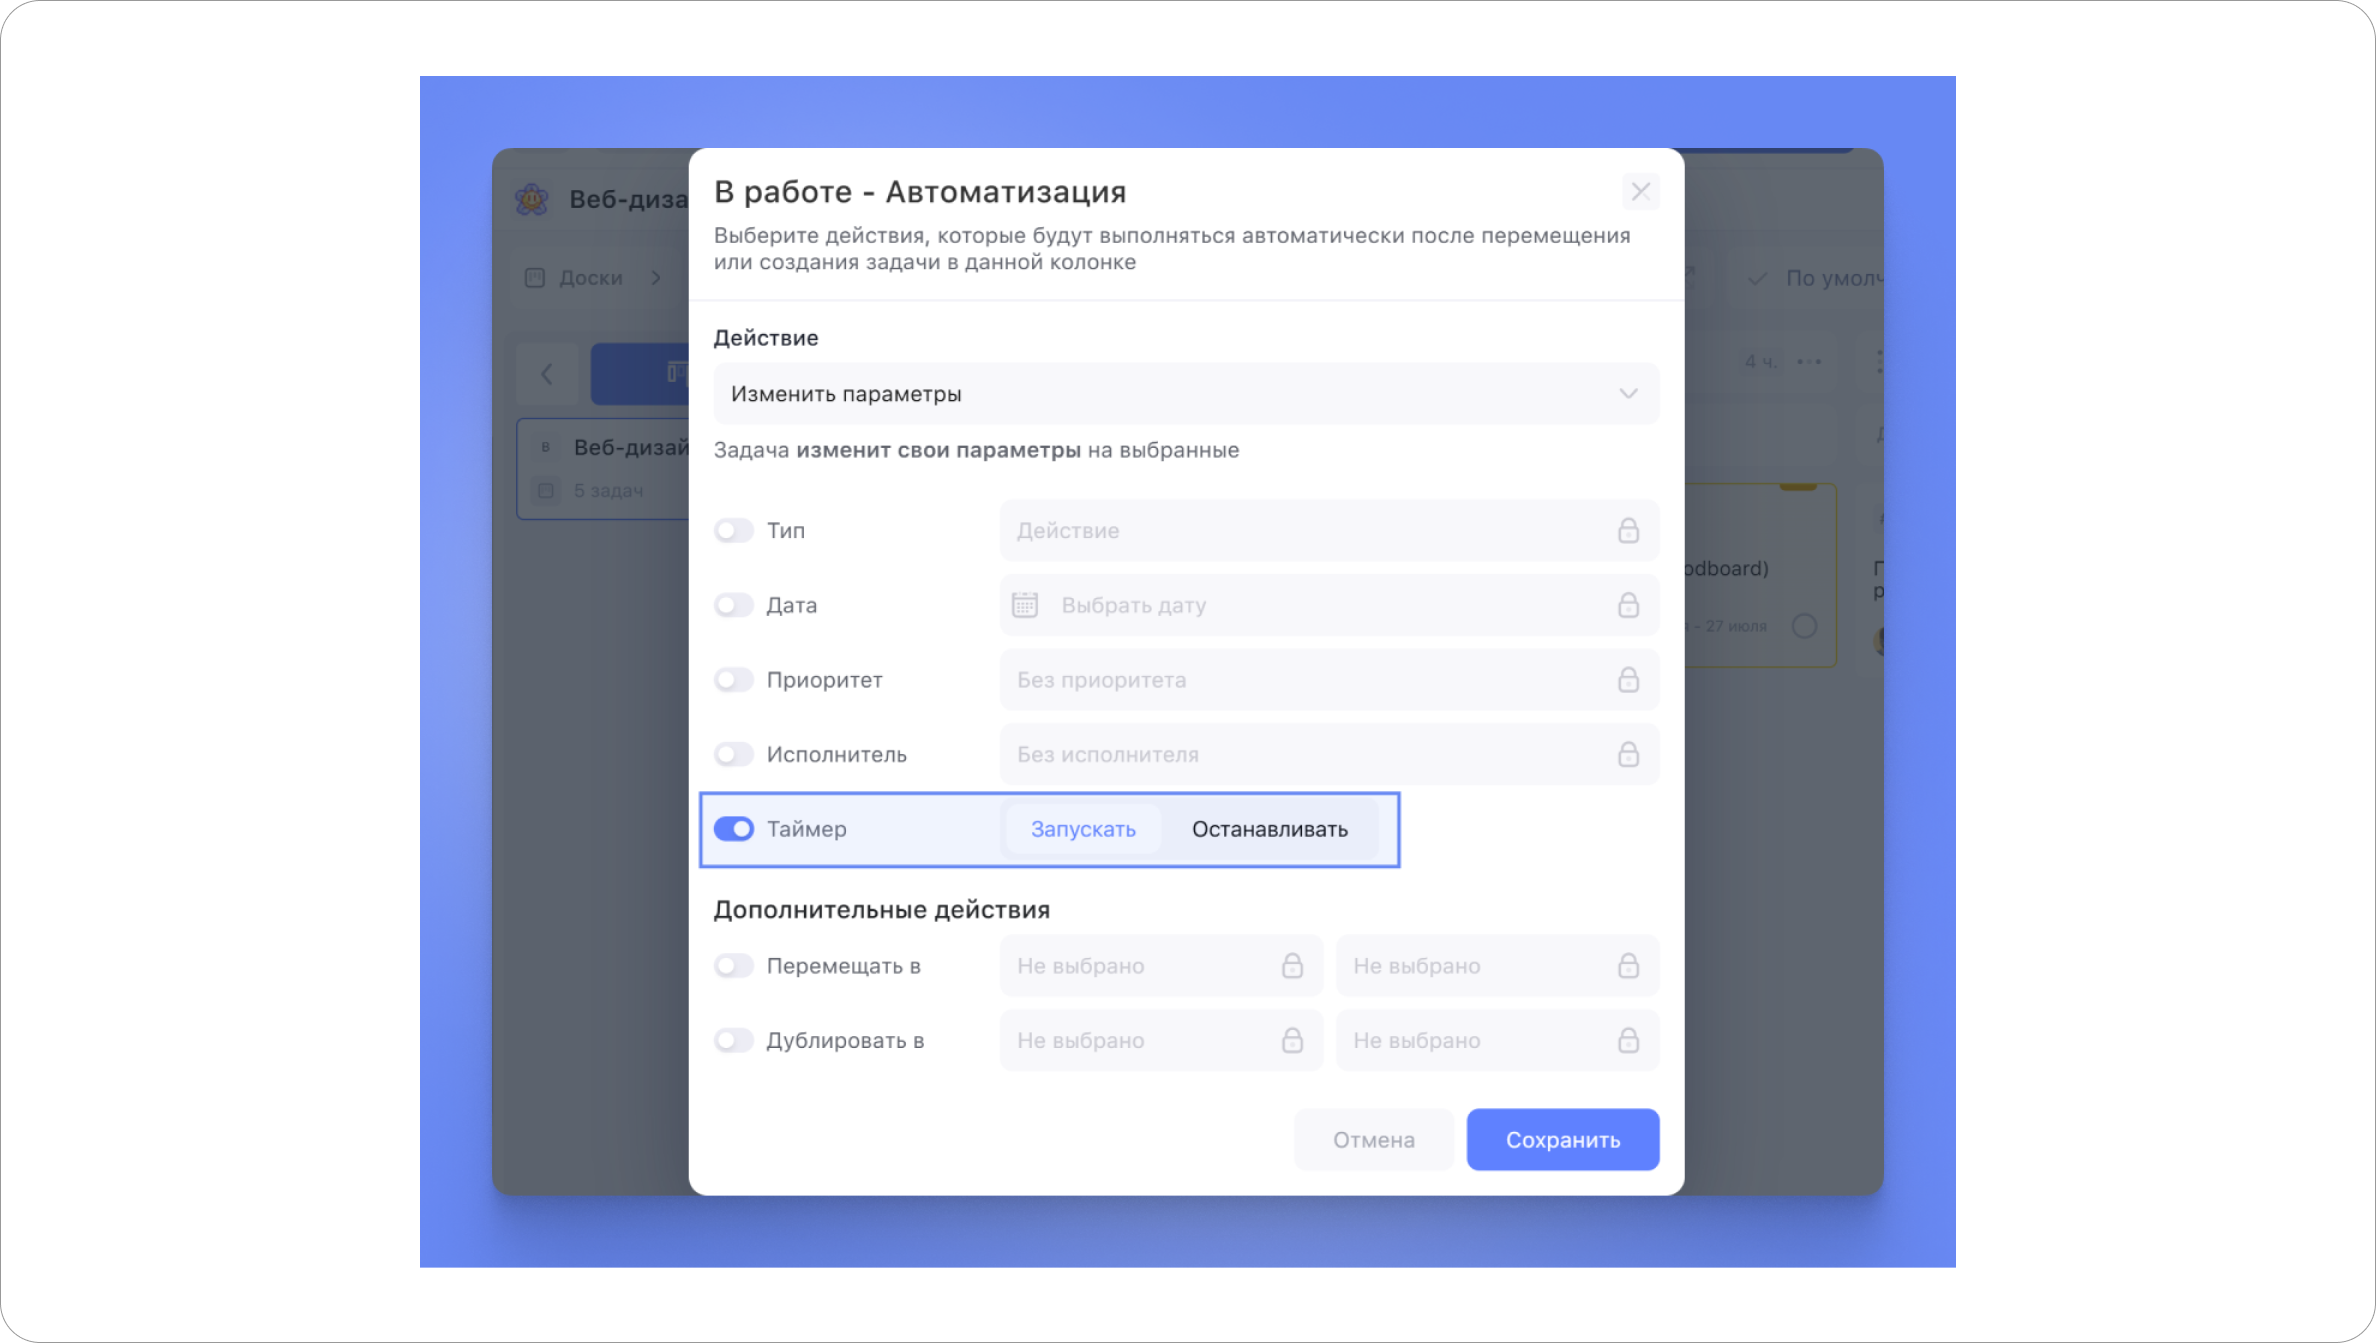The height and width of the screenshot is (1343, 2376).
Task: Click the back arrow button in background window
Action: pos(547,374)
